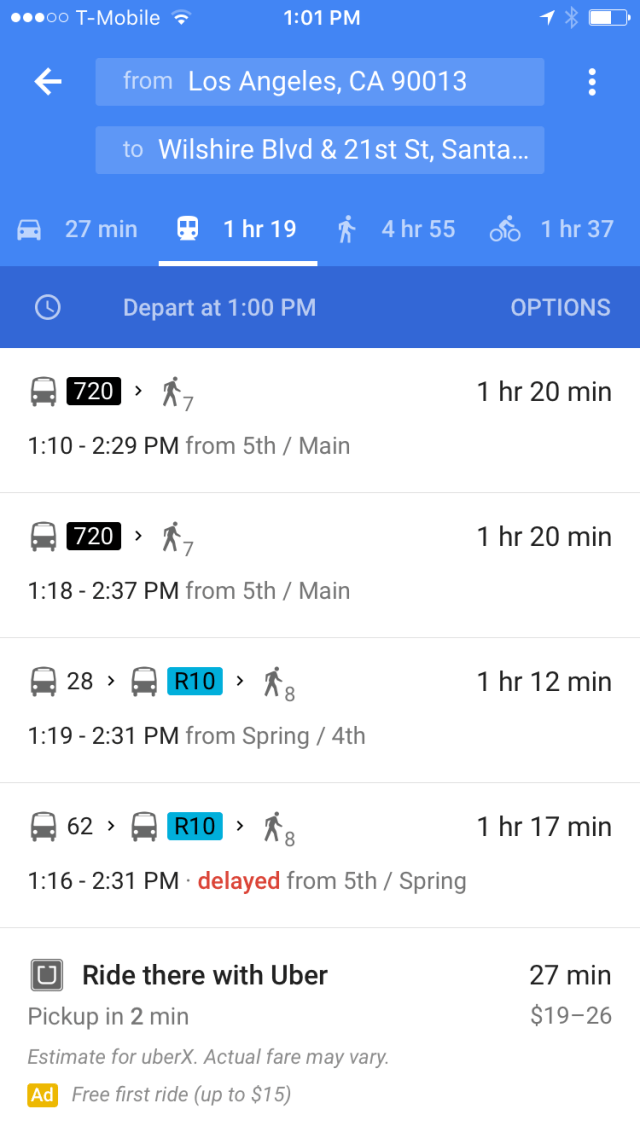Change the Depart at 1:00 PM time

[x=219, y=308]
